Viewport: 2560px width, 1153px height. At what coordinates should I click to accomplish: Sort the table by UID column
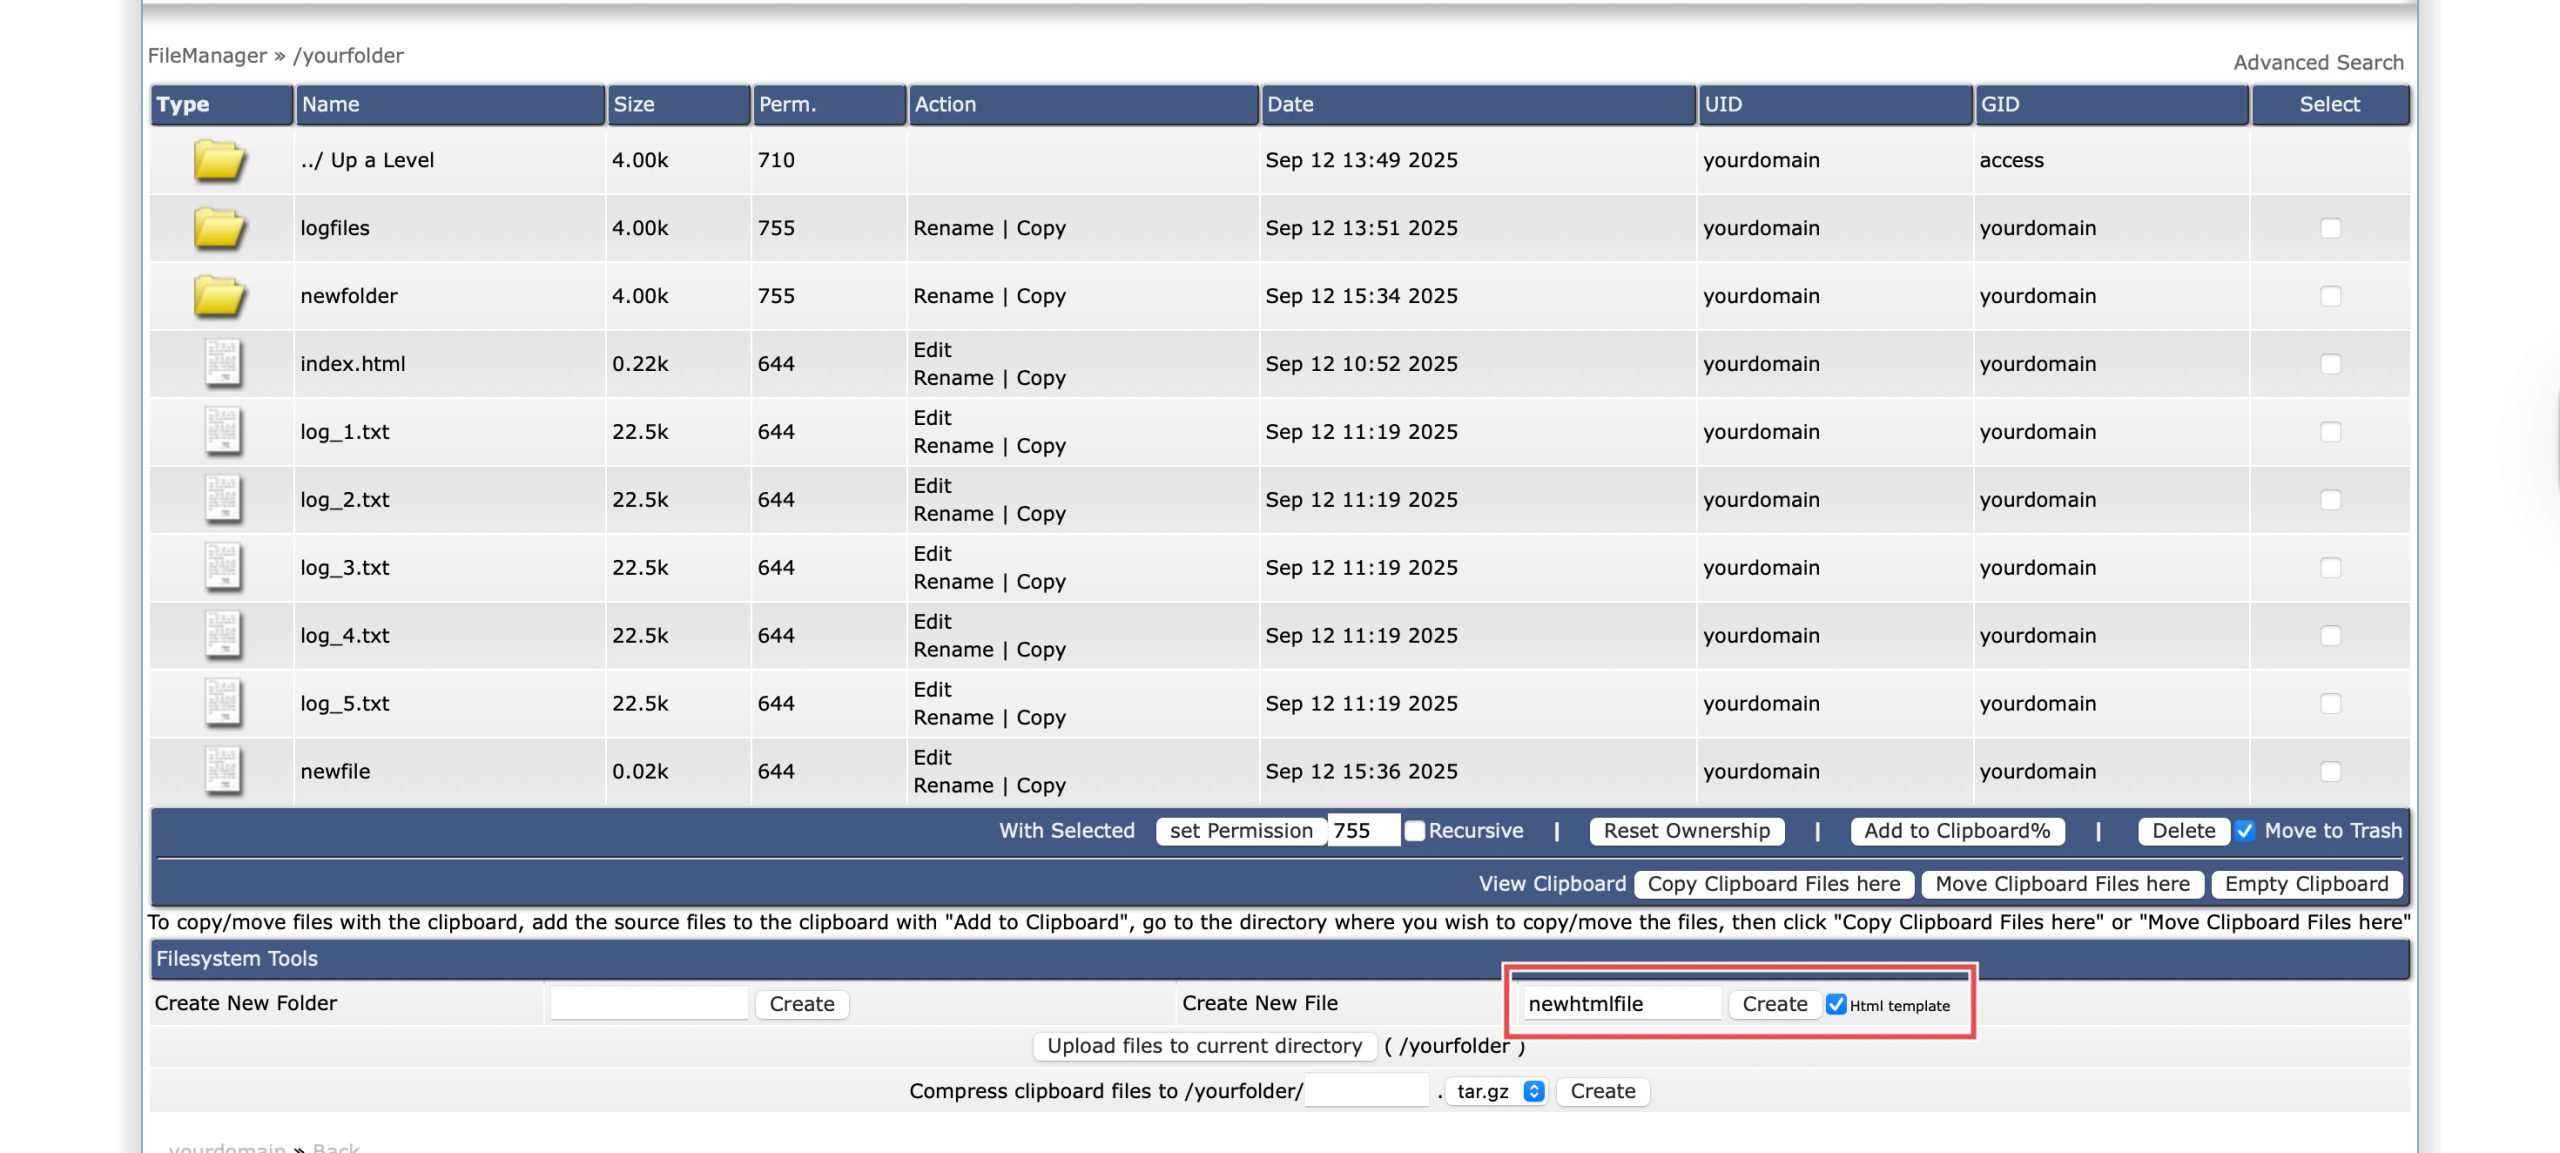[x=1723, y=104]
